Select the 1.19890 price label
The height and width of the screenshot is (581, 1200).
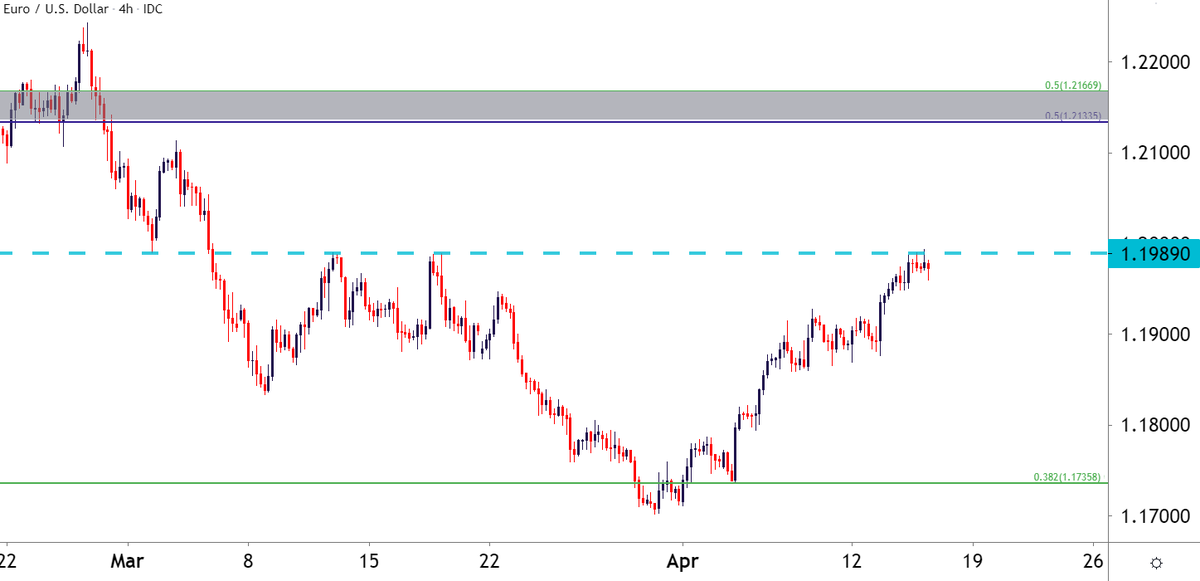click(x=1155, y=254)
